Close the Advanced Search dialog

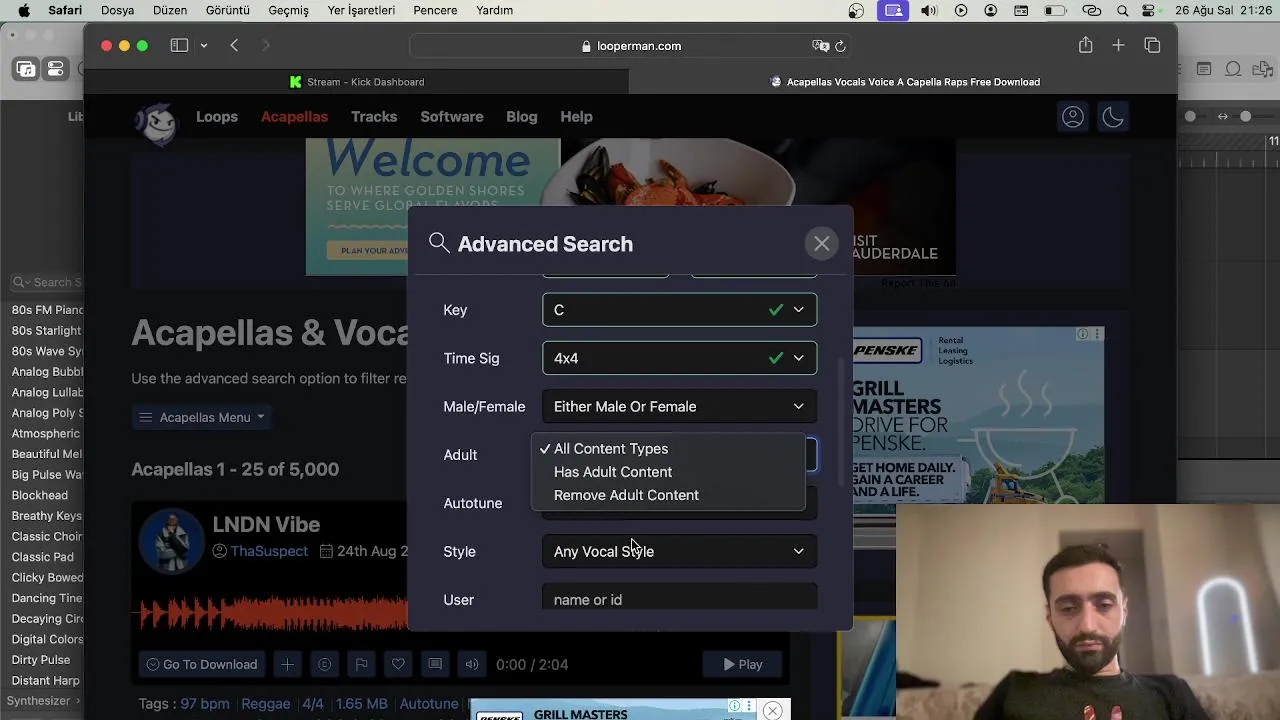(821, 244)
